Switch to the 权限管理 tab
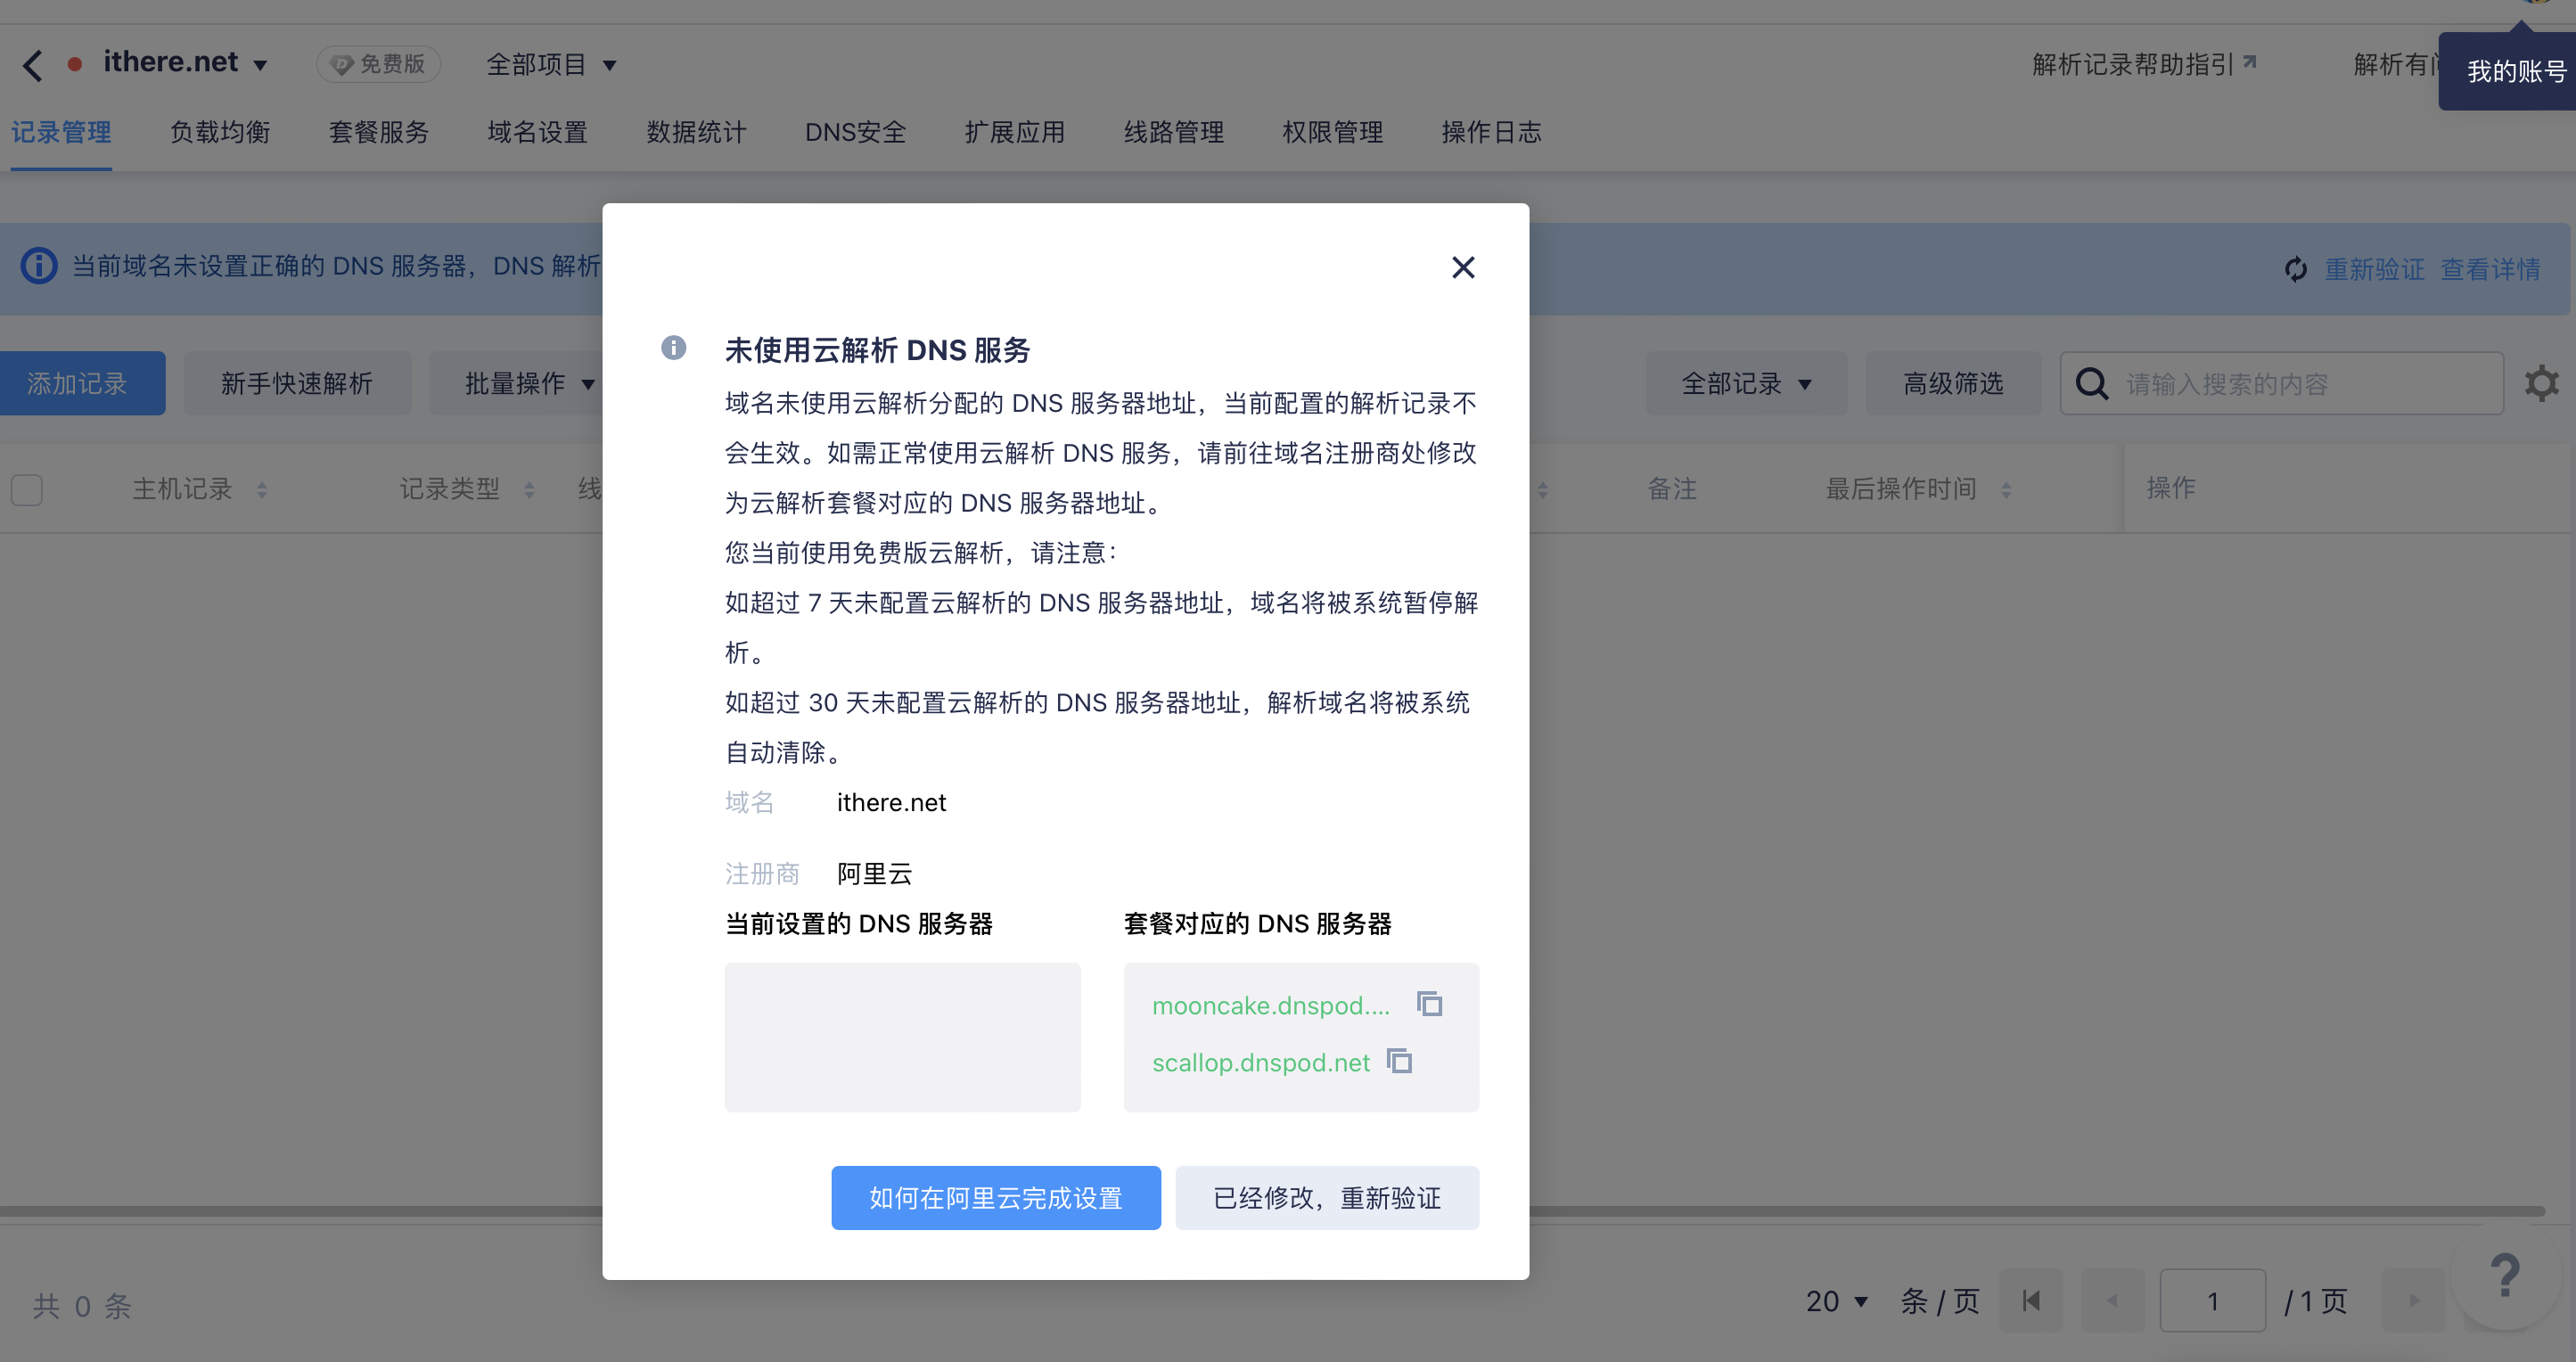The image size is (2576, 1362). [1333, 133]
